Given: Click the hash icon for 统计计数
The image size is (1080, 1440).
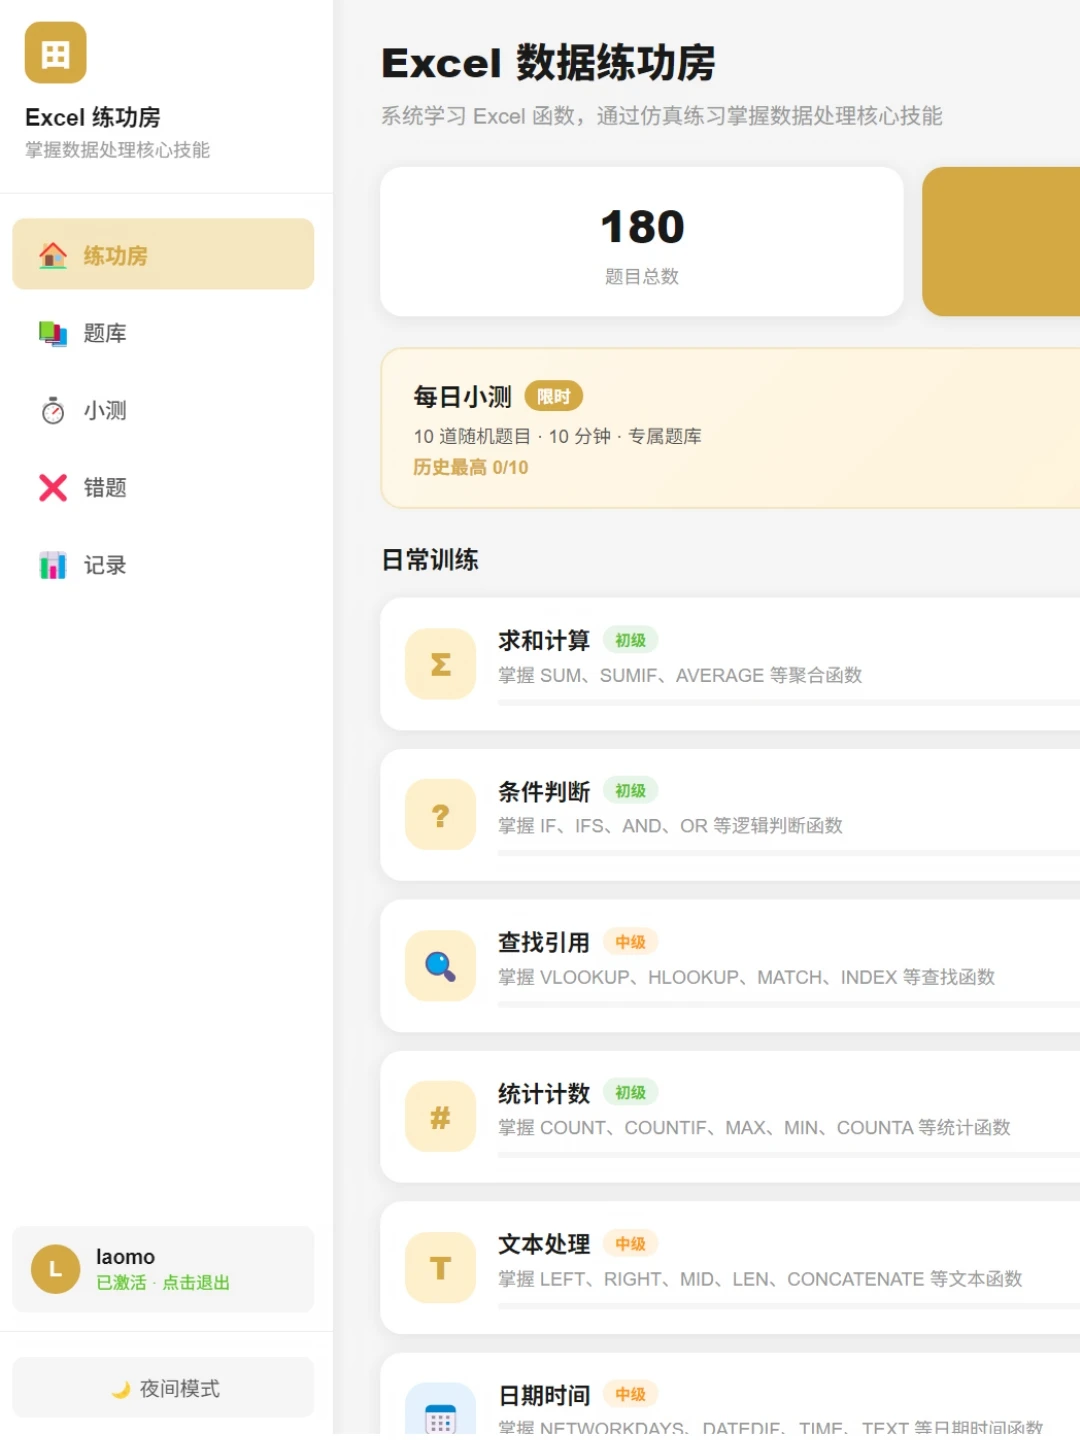Looking at the screenshot, I should [440, 1117].
